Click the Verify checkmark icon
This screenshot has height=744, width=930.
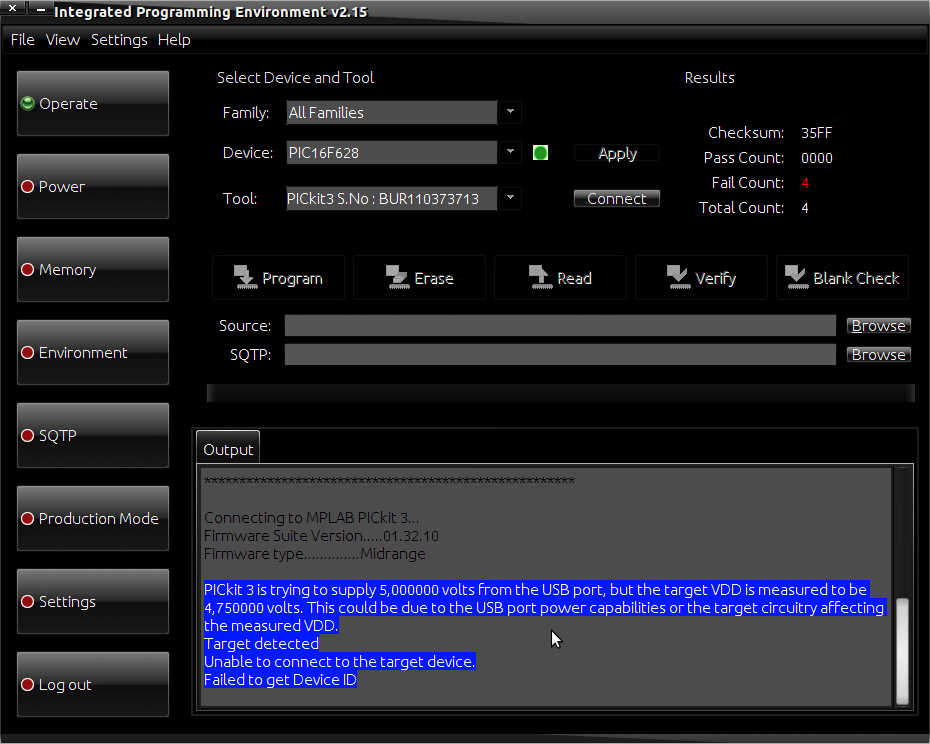[679, 277]
